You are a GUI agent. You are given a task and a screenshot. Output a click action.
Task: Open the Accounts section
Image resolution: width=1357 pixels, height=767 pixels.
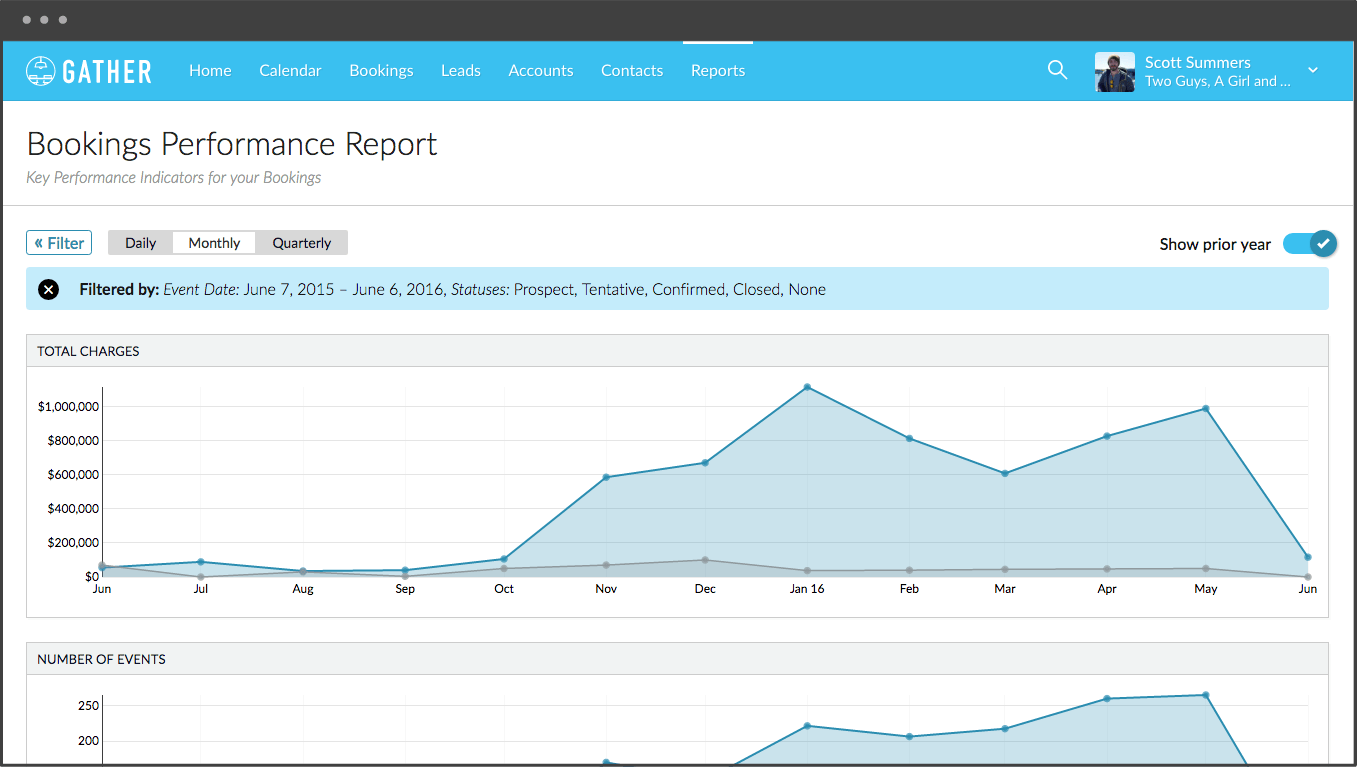point(541,71)
